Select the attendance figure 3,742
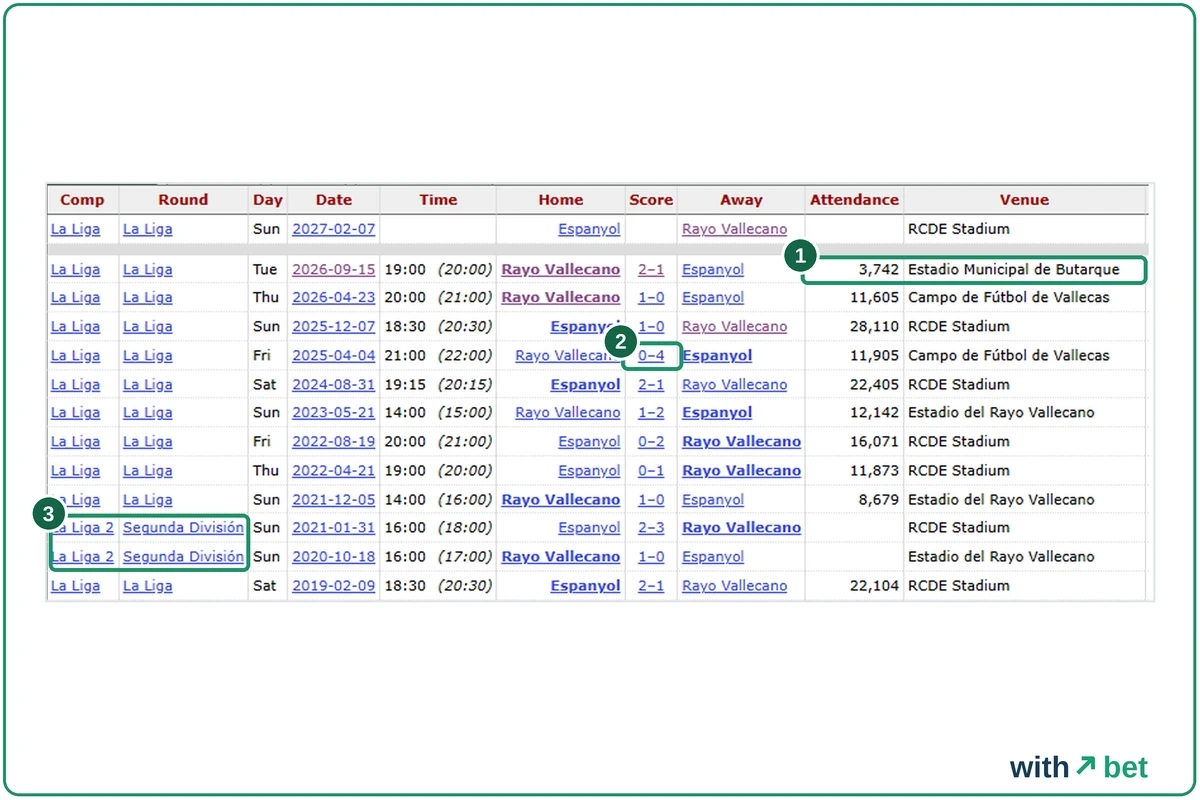1200x800 pixels. [879, 269]
